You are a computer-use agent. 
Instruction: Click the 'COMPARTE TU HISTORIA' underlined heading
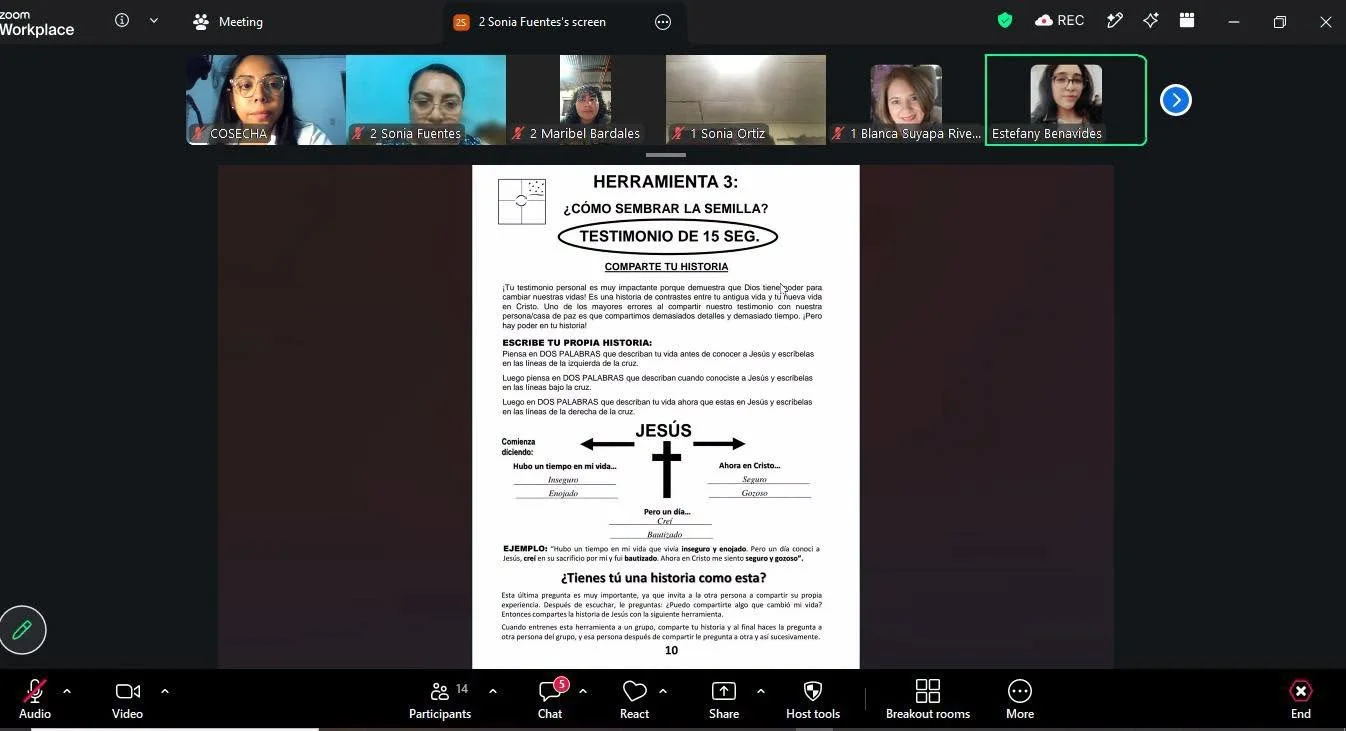pos(666,267)
